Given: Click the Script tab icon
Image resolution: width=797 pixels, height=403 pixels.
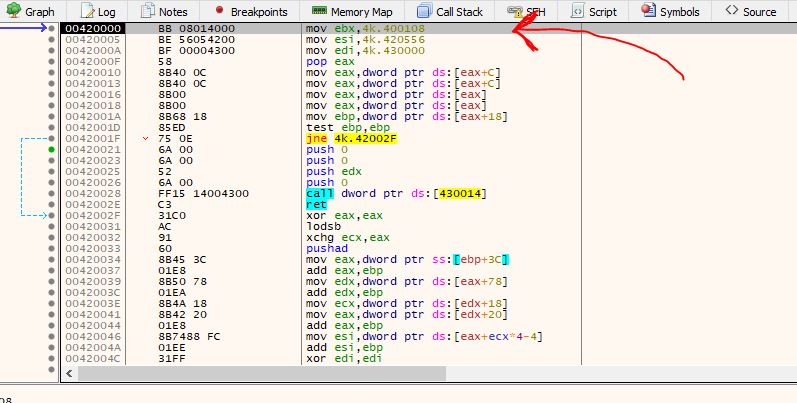Looking at the screenshot, I should (x=578, y=11).
